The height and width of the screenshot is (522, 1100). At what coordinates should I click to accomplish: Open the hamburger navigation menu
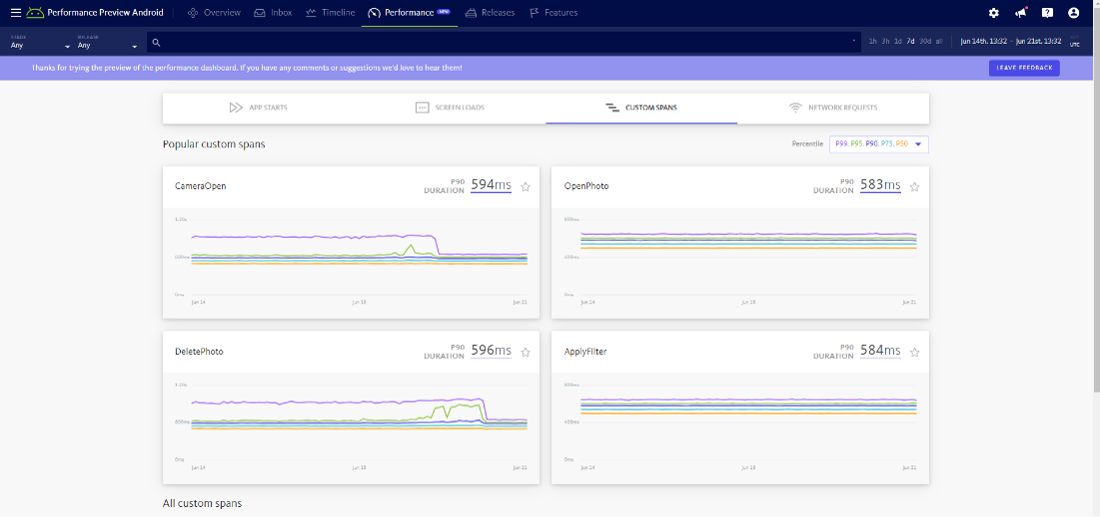click(15, 13)
